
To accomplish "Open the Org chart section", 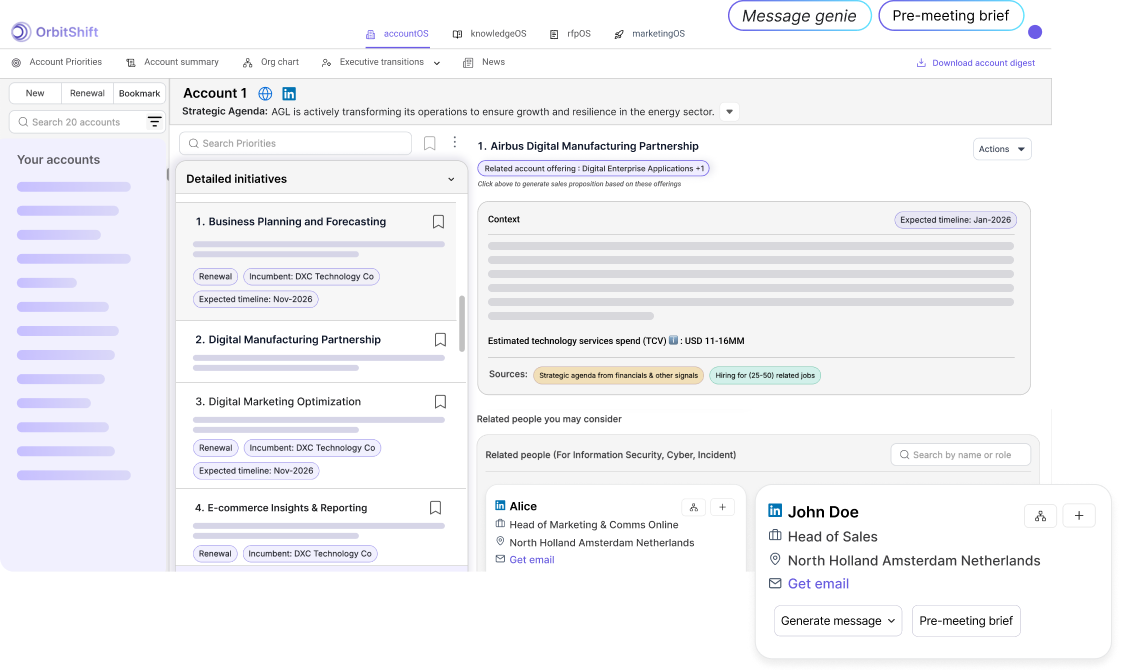I will [270, 62].
